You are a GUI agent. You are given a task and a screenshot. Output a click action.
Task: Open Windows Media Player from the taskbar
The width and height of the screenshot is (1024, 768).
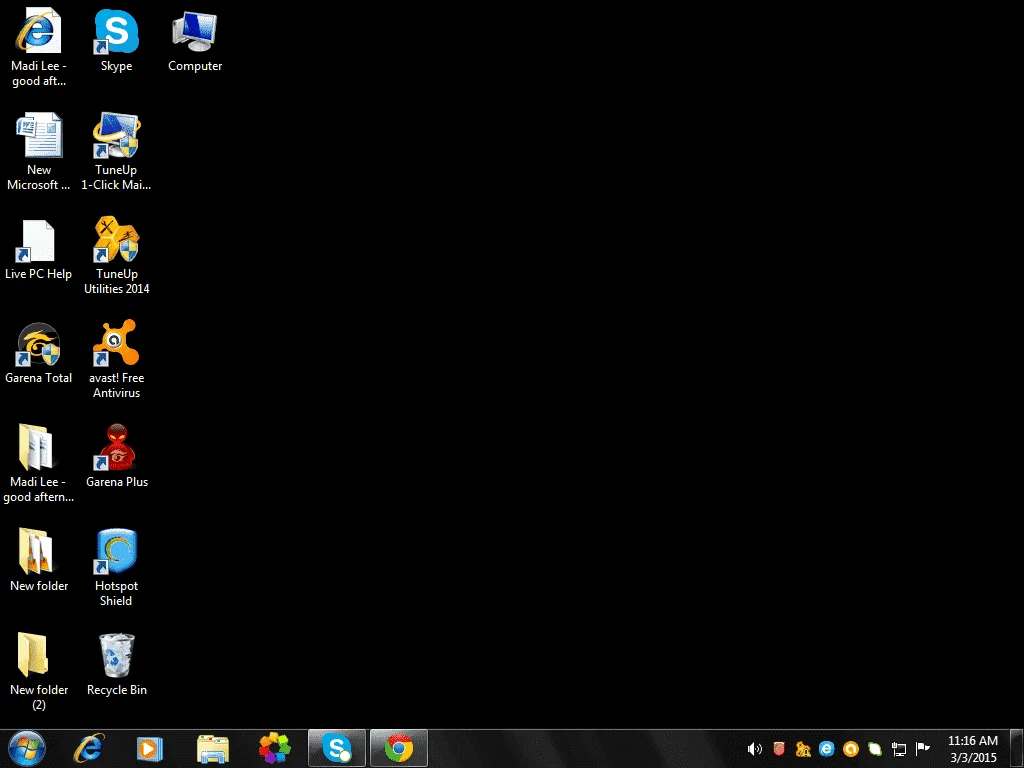pyautogui.click(x=150, y=748)
